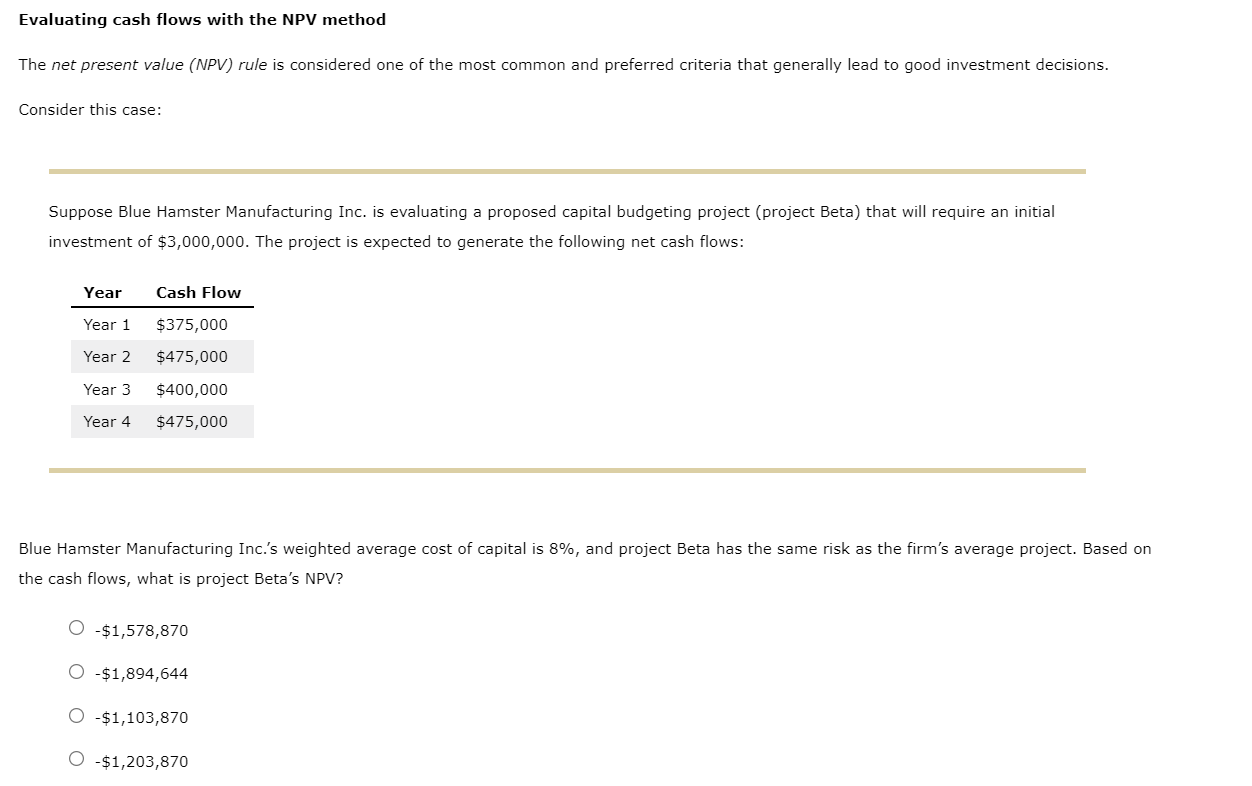Click the heading Evaluating cash flows
The width and height of the screenshot is (1252, 786).
tap(202, 19)
